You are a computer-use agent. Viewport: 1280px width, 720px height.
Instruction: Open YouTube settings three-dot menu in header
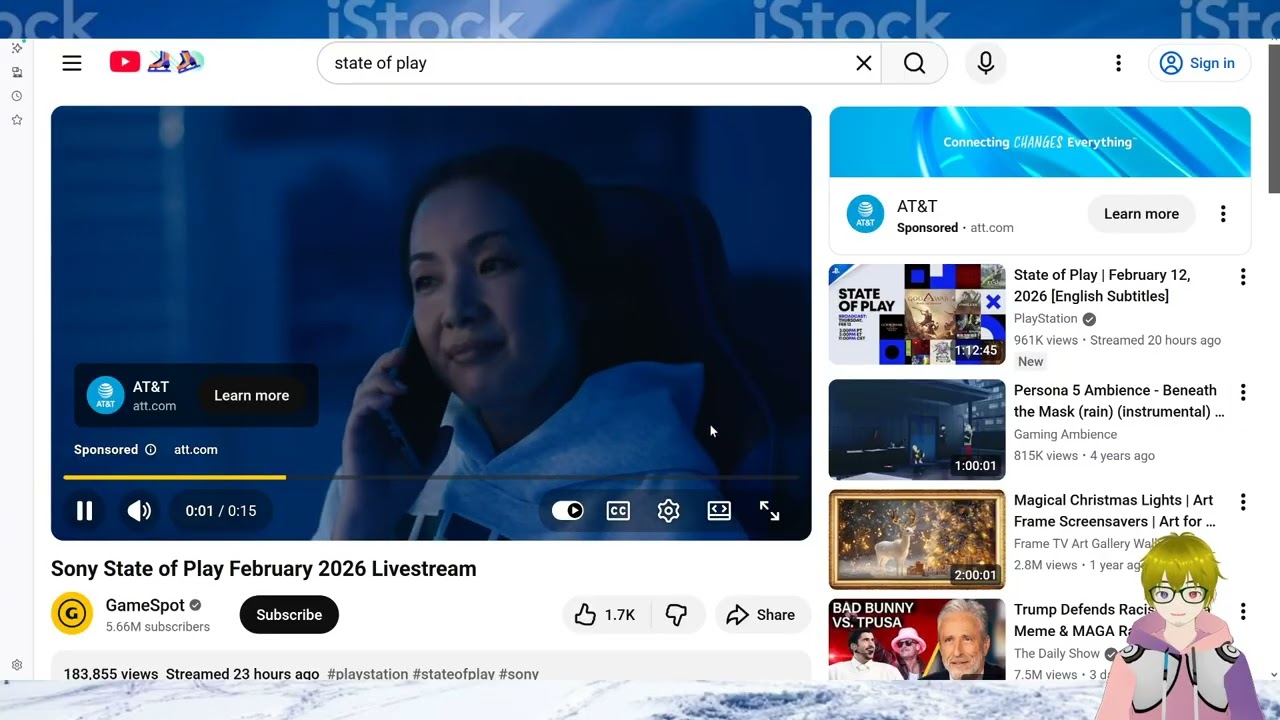pos(1118,63)
